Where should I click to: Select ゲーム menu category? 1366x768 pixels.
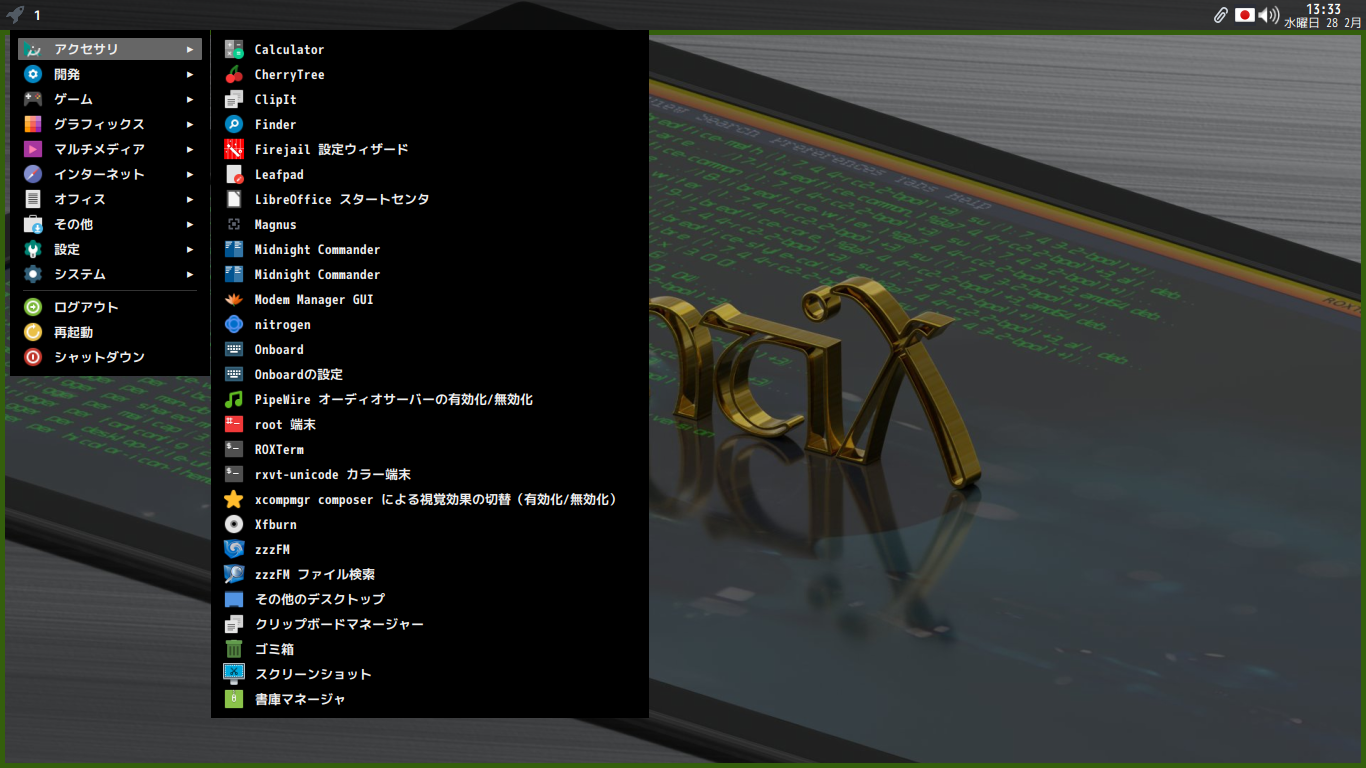(x=110, y=99)
